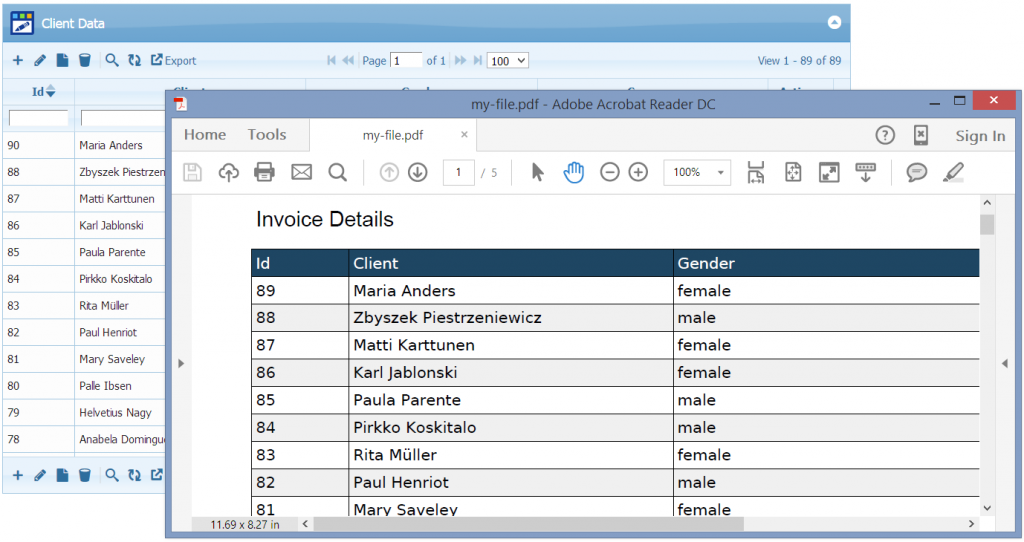Click the upload to cloud icon

(x=229, y=173)
